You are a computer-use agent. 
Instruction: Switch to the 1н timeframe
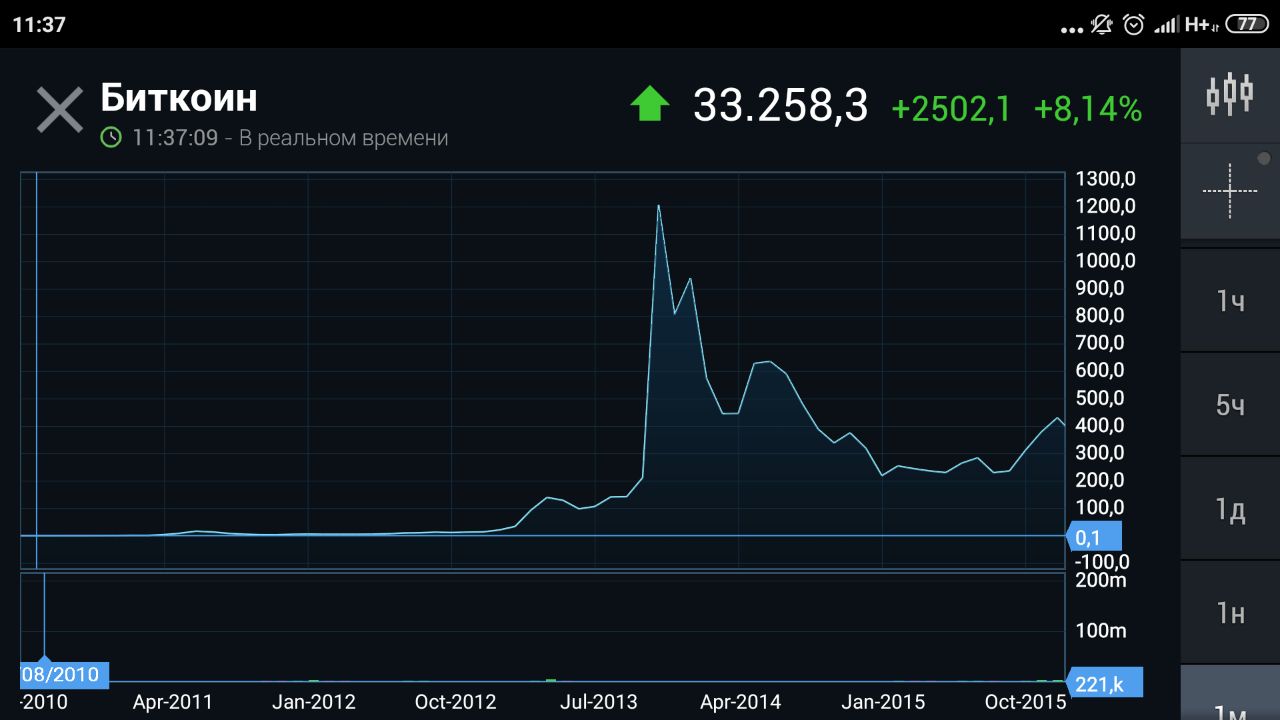(1230, 612)
